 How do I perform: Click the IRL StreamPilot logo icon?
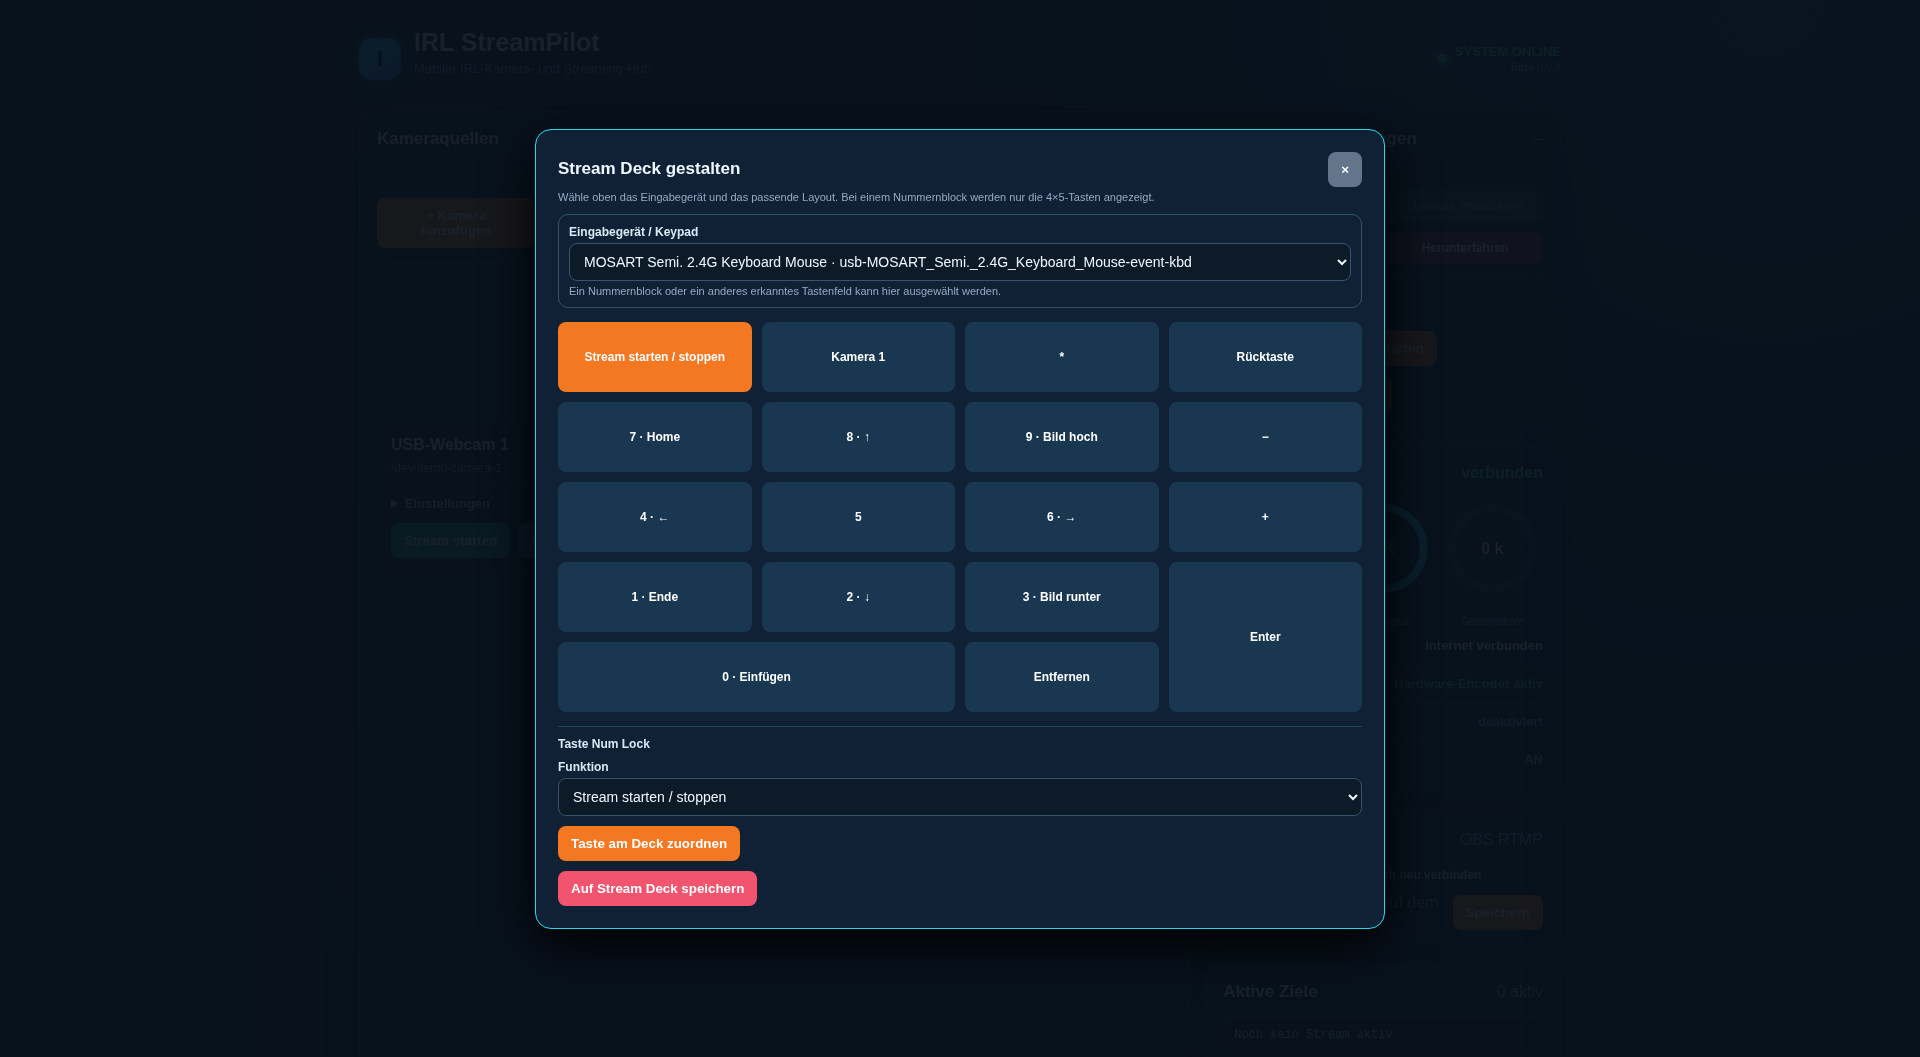[x=380, y=59]
